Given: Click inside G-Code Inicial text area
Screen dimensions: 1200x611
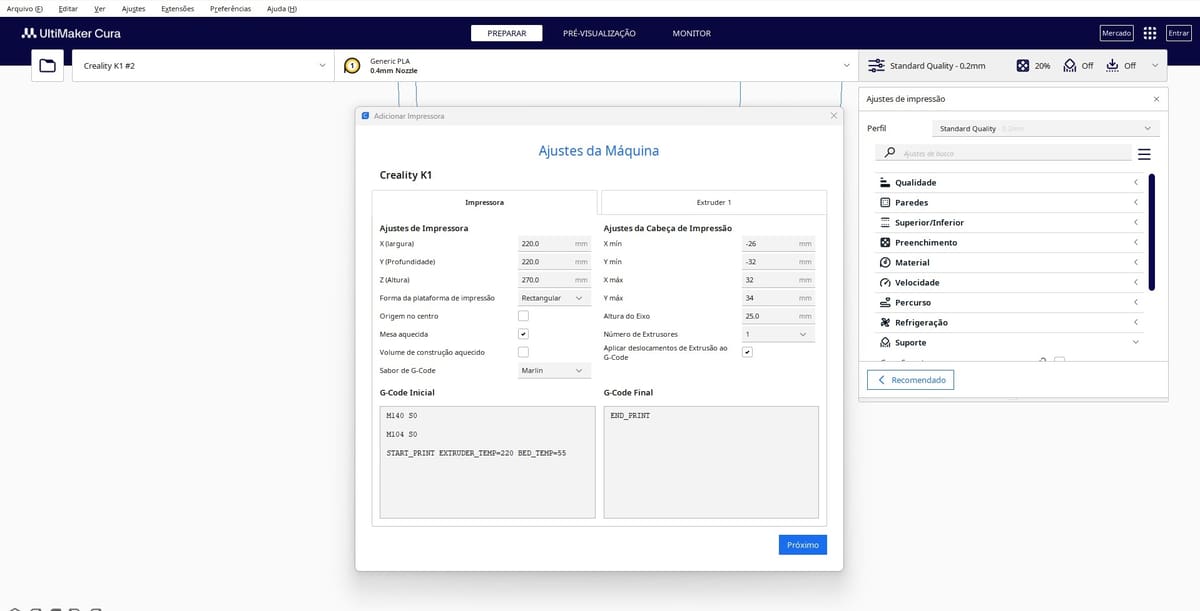Looking at the screenshot, I should click(x=485, y=462).
